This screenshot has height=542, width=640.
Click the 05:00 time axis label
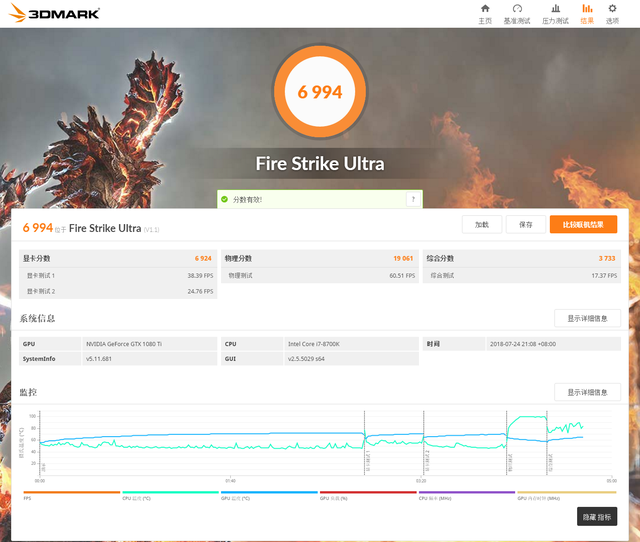pyautogui.click(x=611, y=481)
